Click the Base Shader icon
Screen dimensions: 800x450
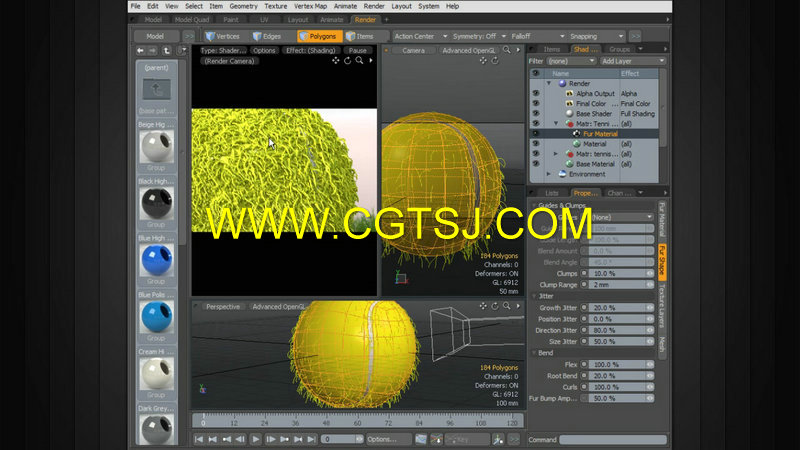click(569, 114)
